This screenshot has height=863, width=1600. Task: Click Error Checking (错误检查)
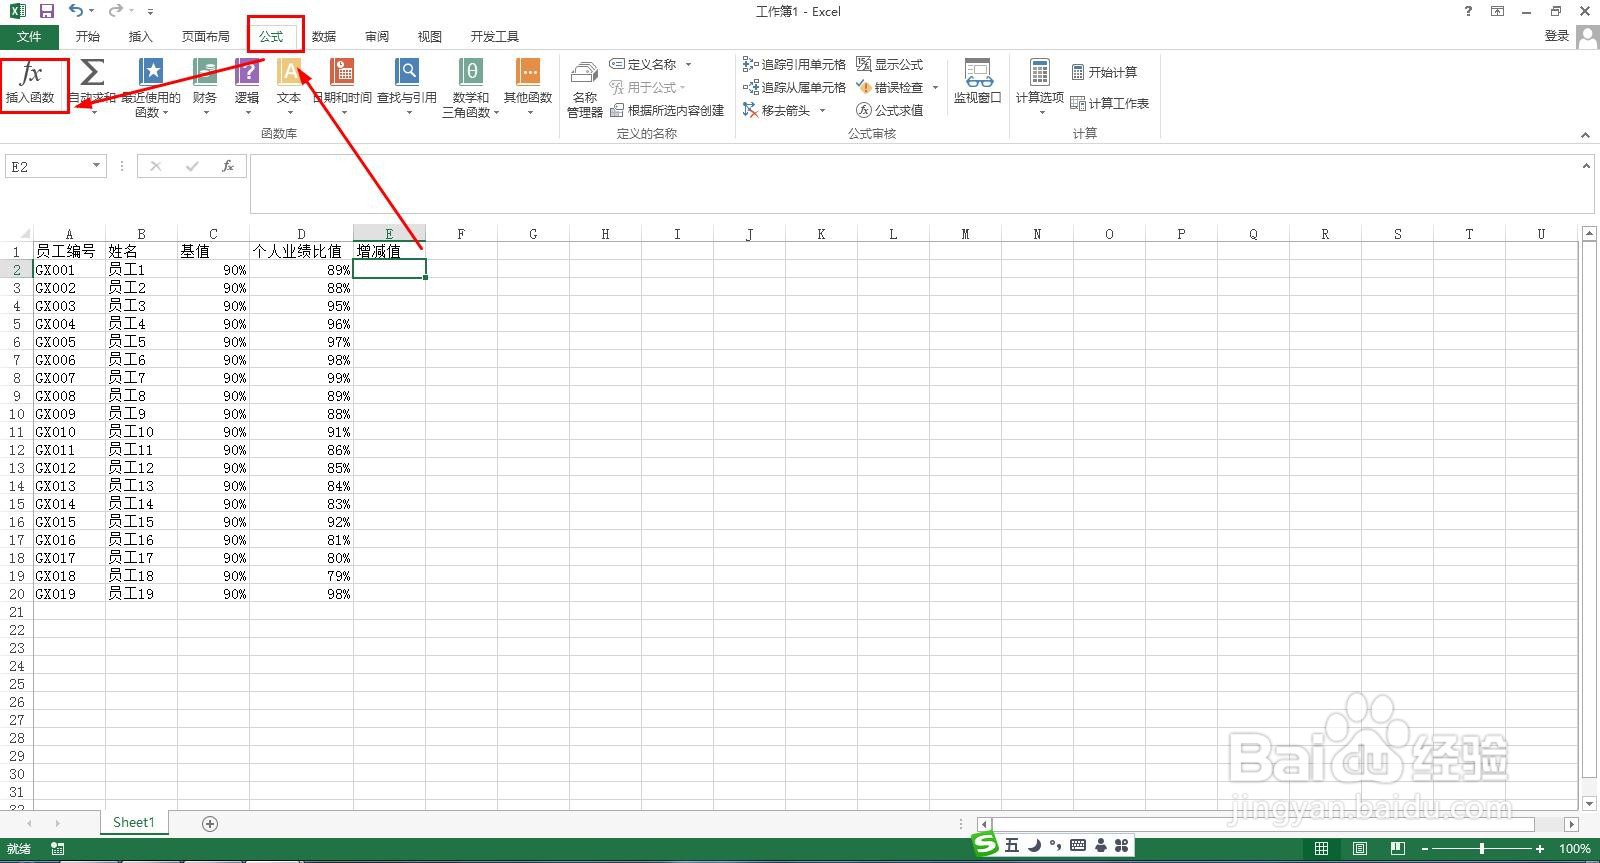(x=890, y=87)
